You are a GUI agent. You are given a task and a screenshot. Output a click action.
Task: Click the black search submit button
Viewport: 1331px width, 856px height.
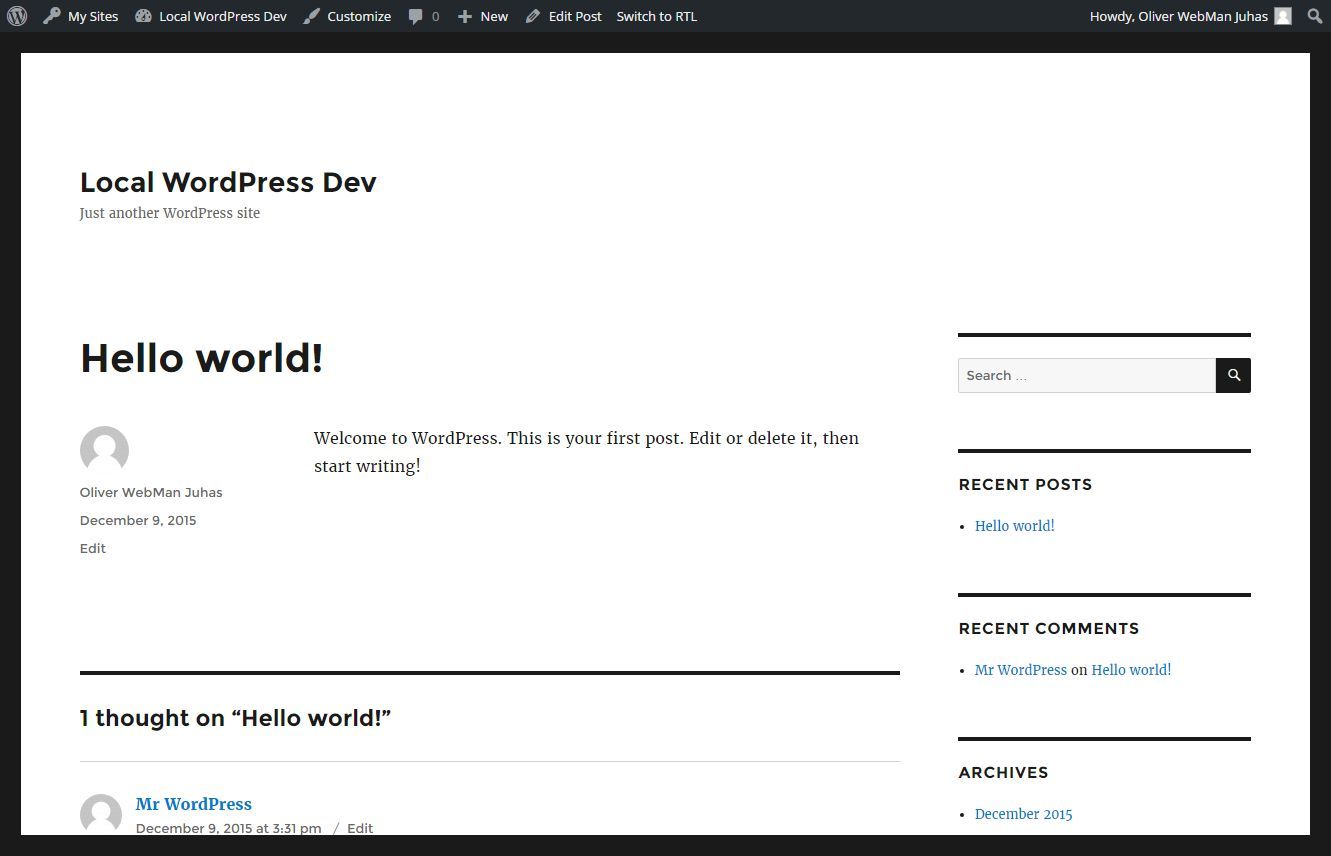tap(1233, 375)
